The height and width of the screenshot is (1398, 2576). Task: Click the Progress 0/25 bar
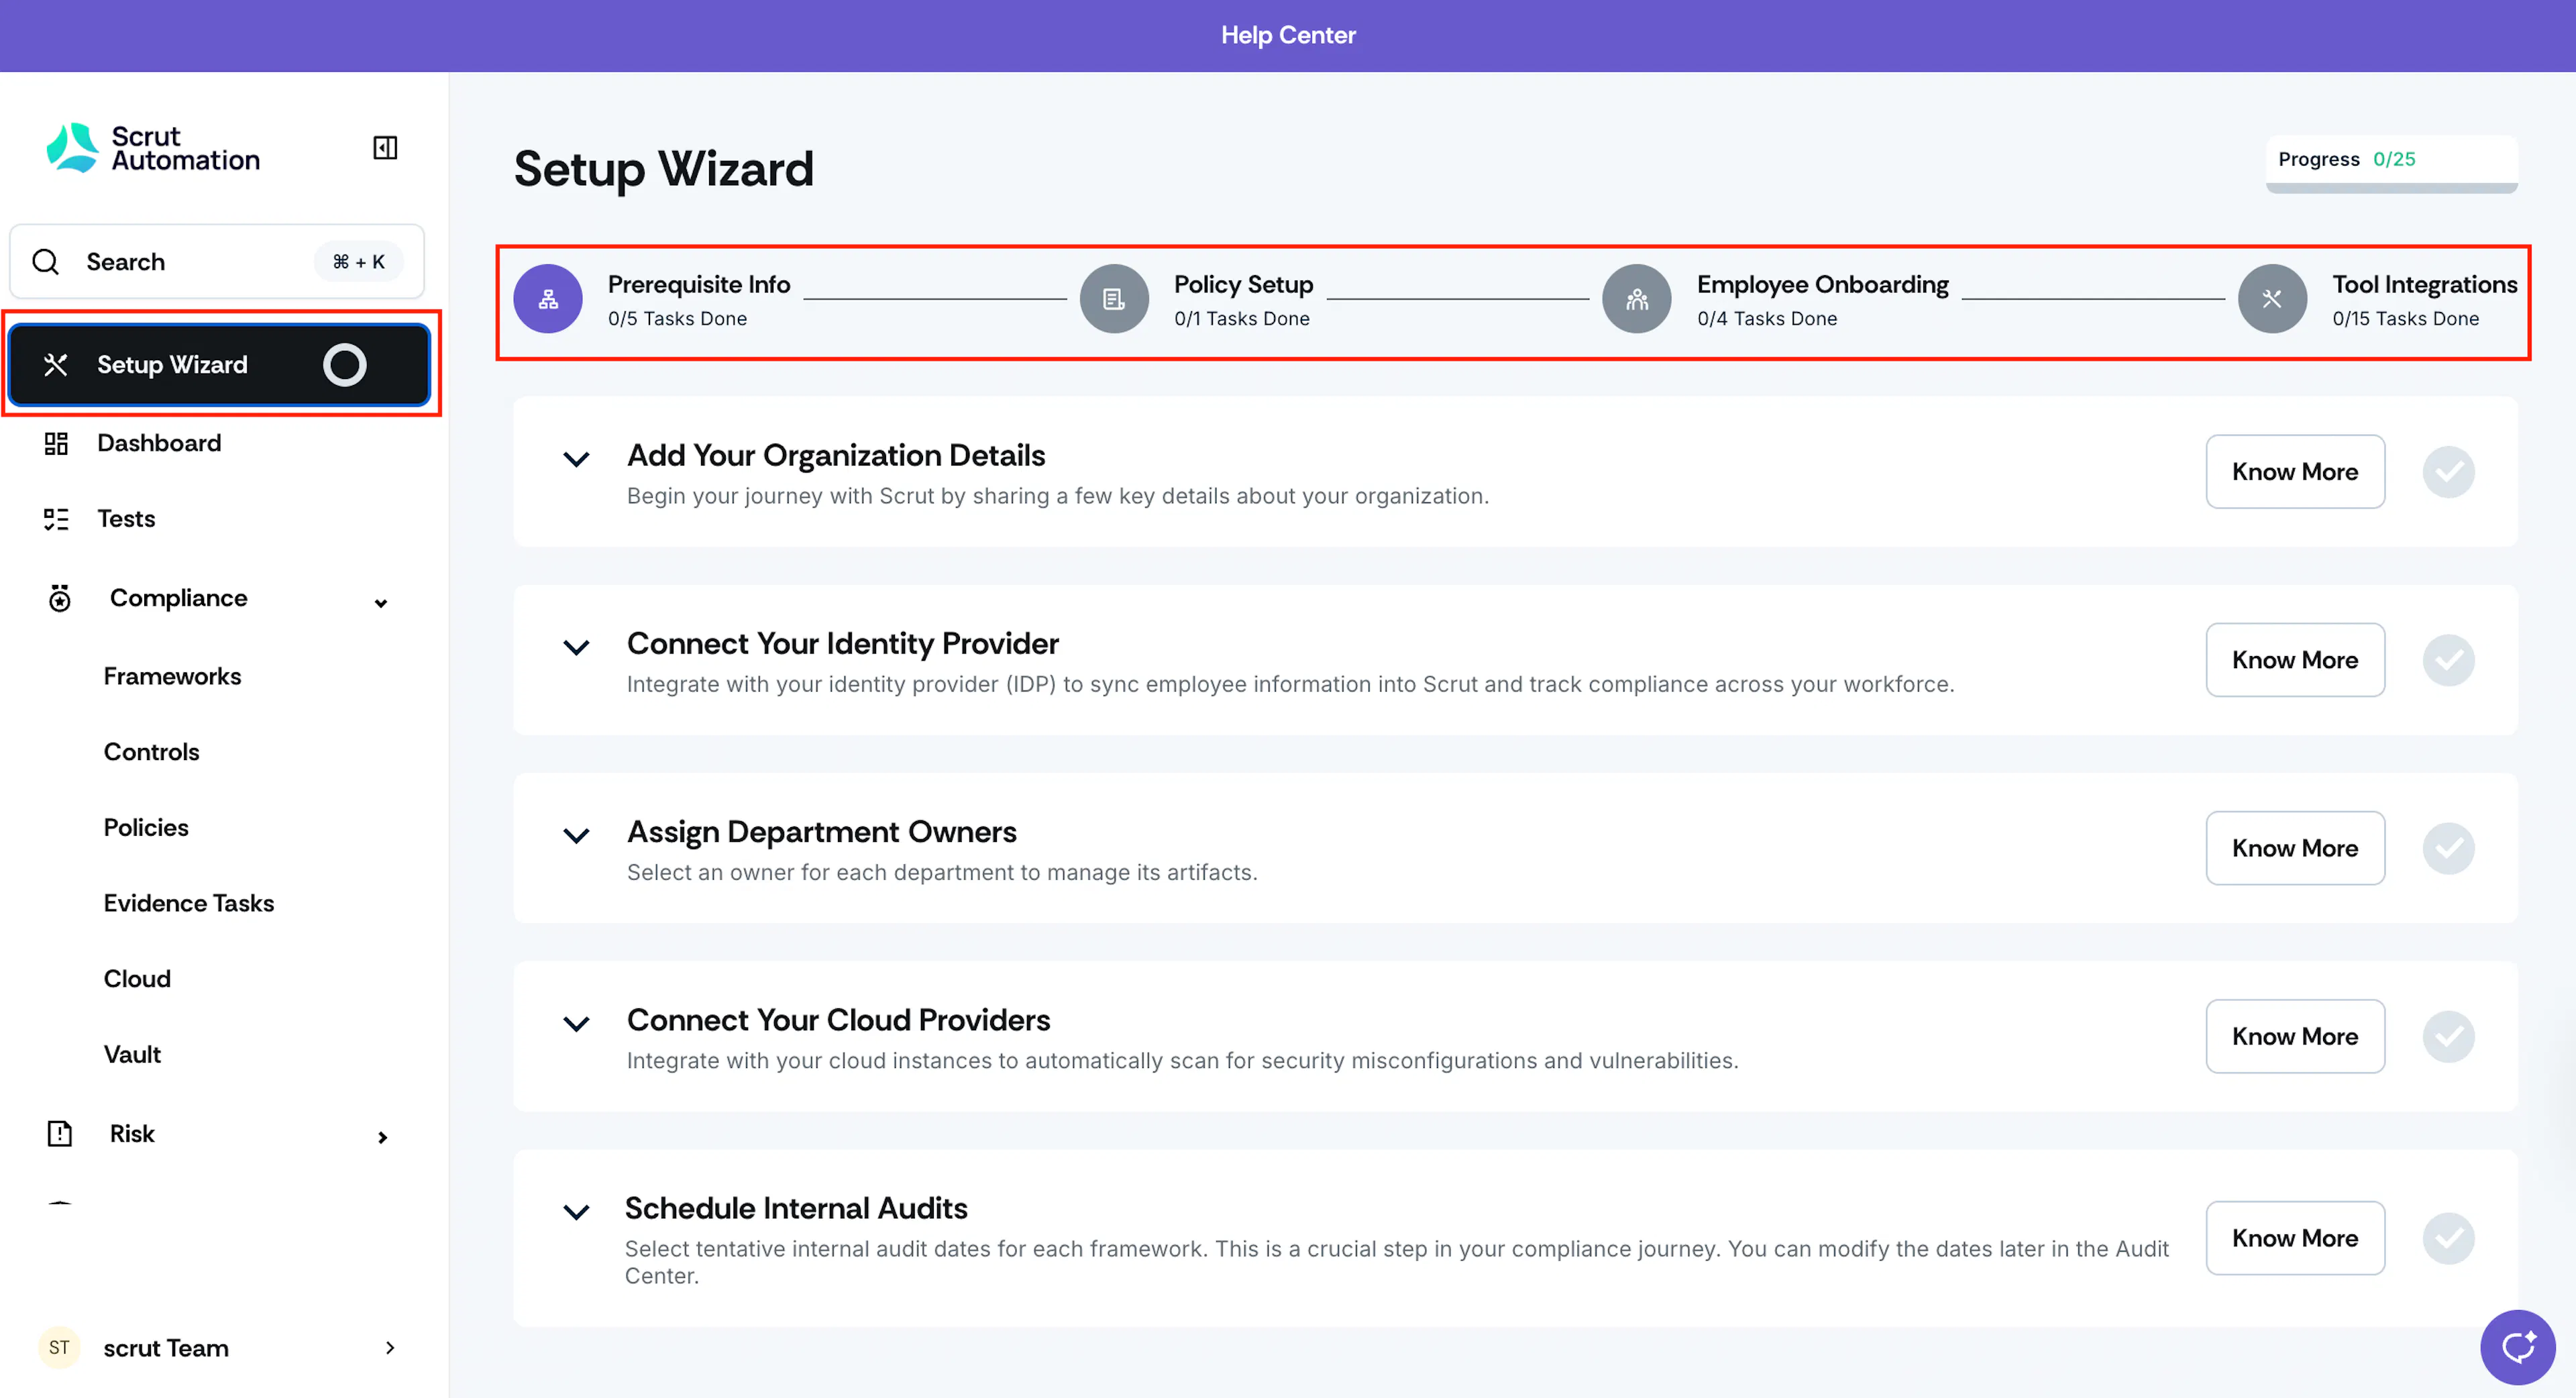pyautogui.click(x=2391, y=164)
